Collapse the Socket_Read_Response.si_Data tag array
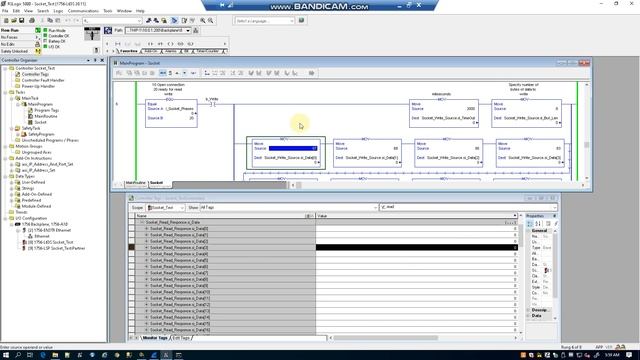 click(x=142, y=222)
